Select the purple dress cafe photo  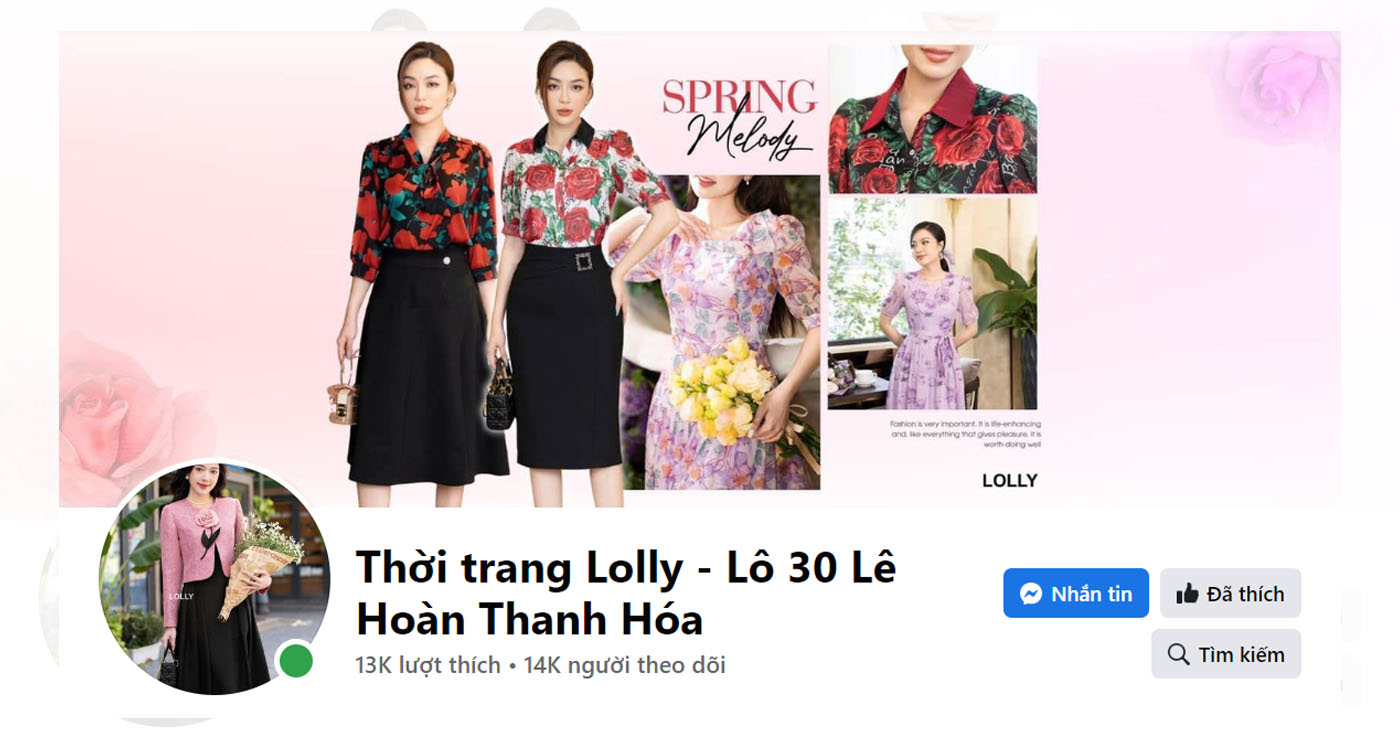click(932, 303)
